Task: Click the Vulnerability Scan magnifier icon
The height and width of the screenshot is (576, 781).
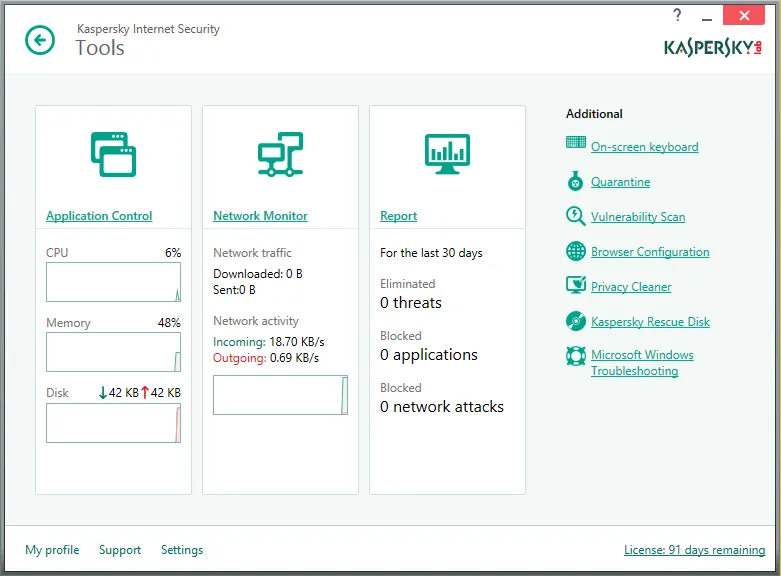Action: click(x=576, y=216)
